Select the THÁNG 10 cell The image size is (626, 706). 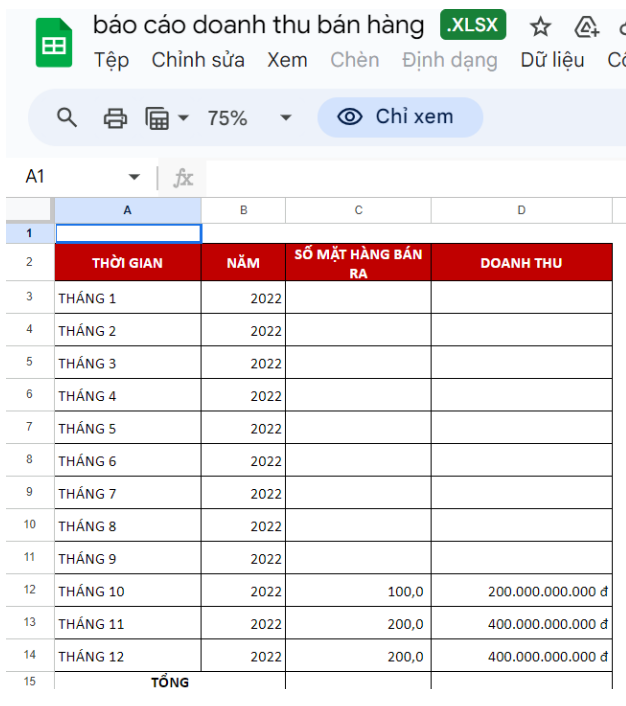(128, 591)
